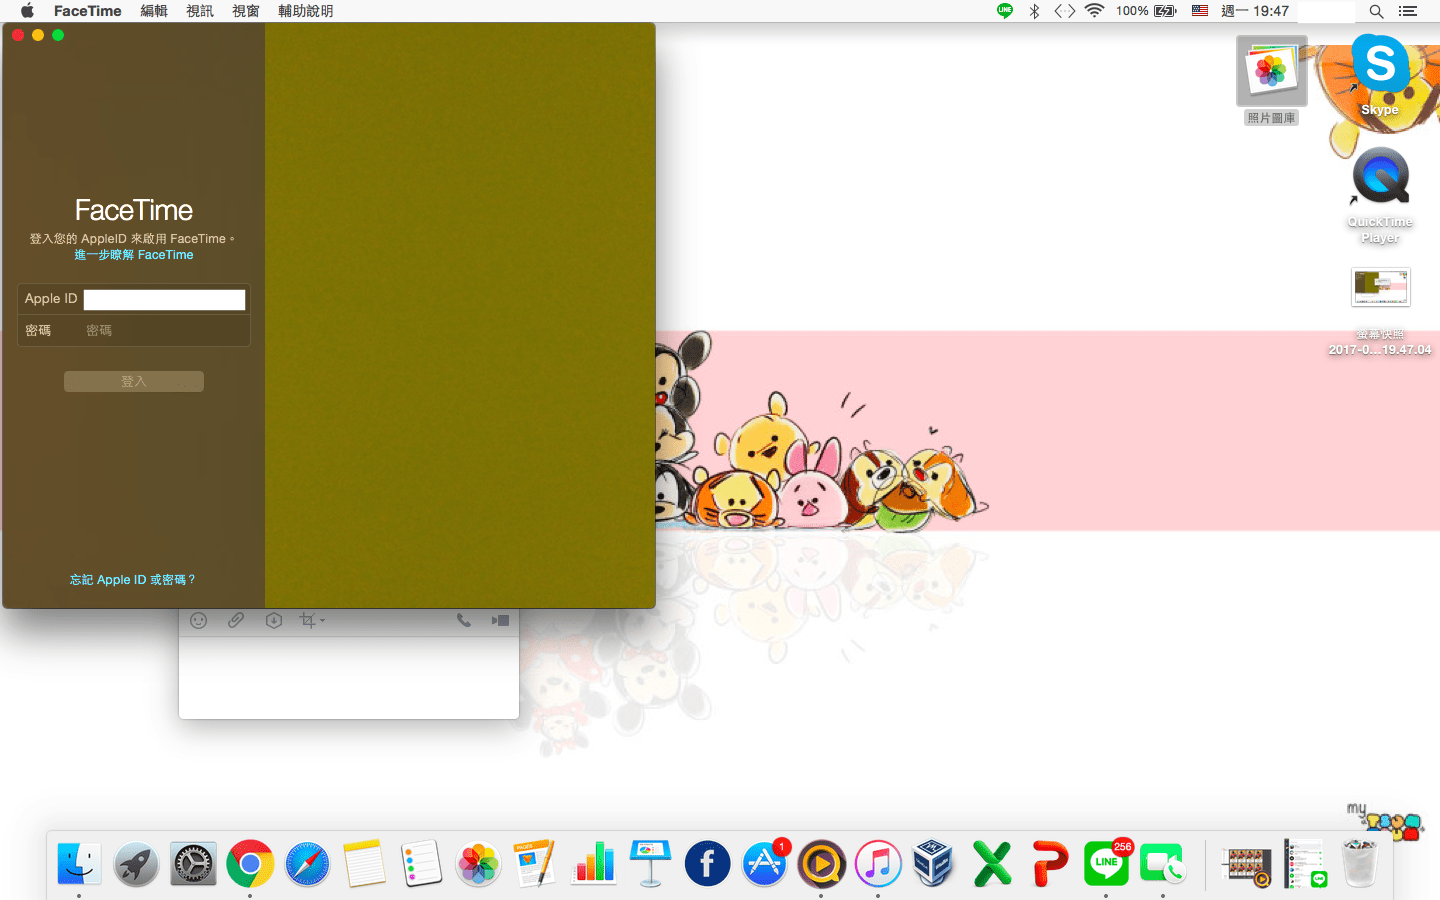Toggle Spotlight search in the menu bar

(1376, 11)
